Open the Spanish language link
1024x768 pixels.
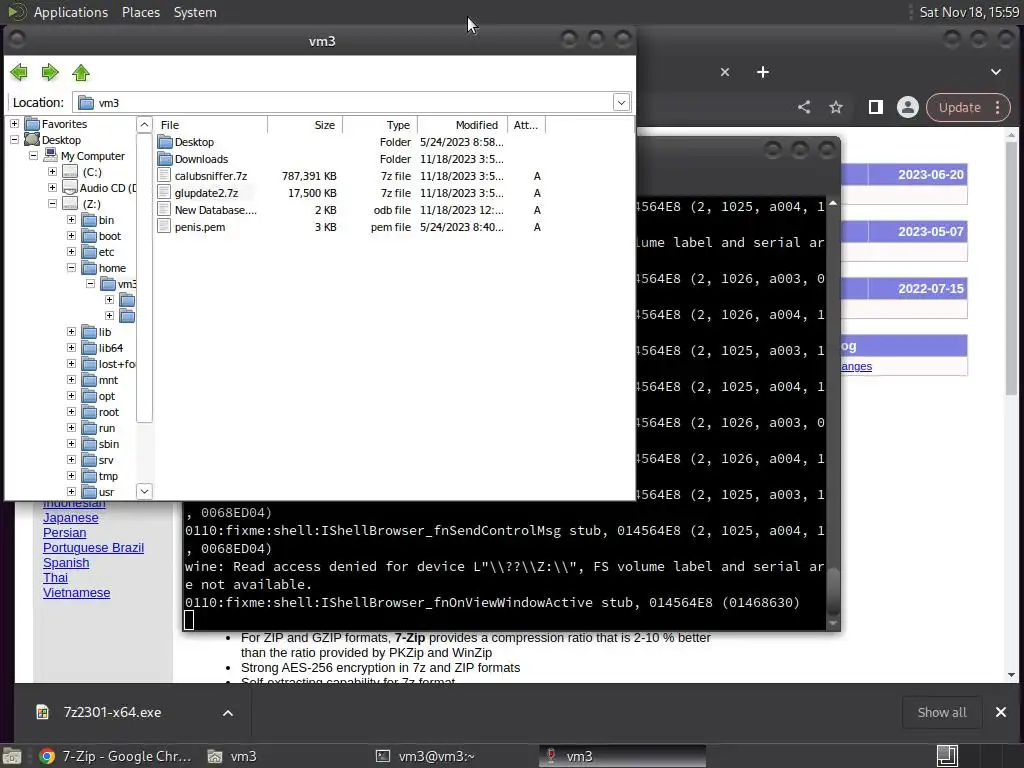(66, 563)
